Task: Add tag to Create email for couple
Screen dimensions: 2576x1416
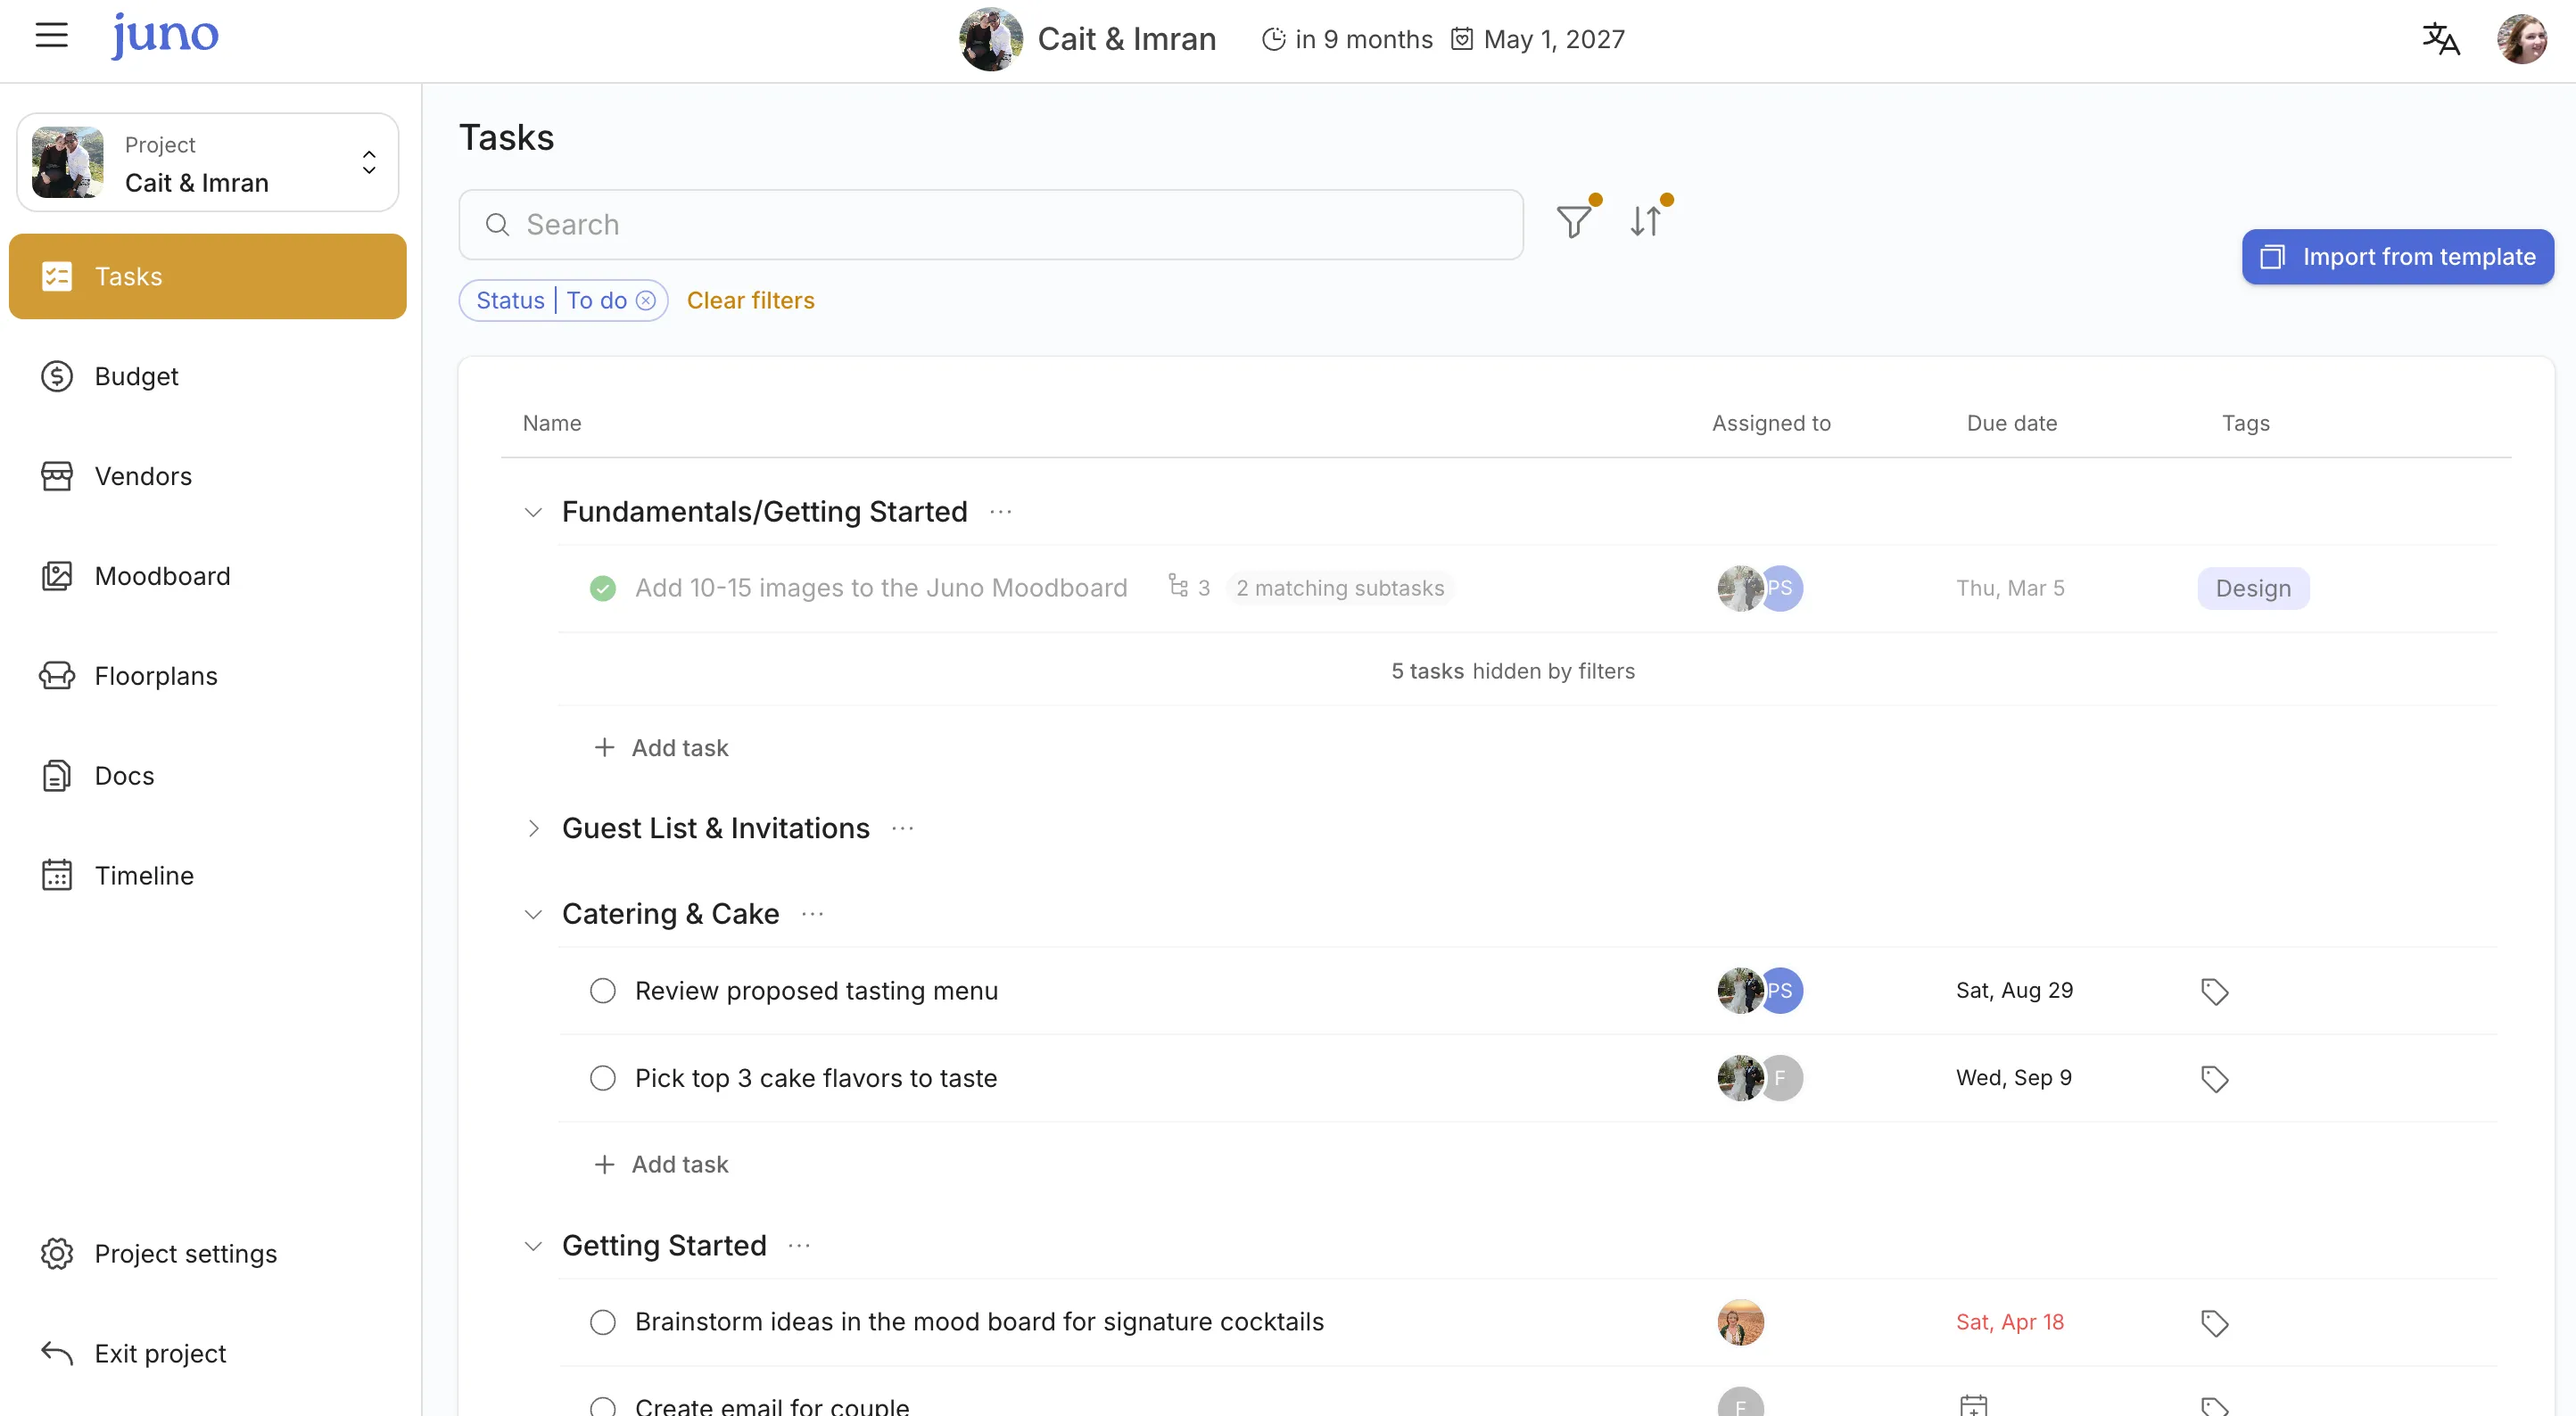Action: (x=2214, y=1406)
